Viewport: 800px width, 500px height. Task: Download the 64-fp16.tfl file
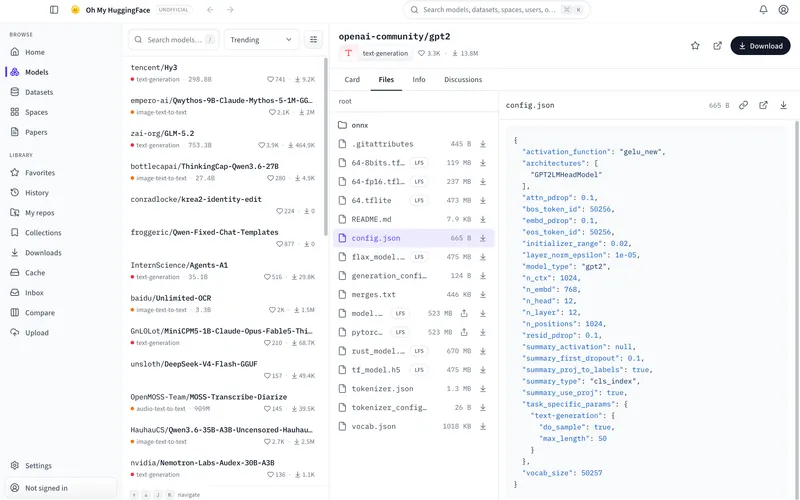(483, 182)
